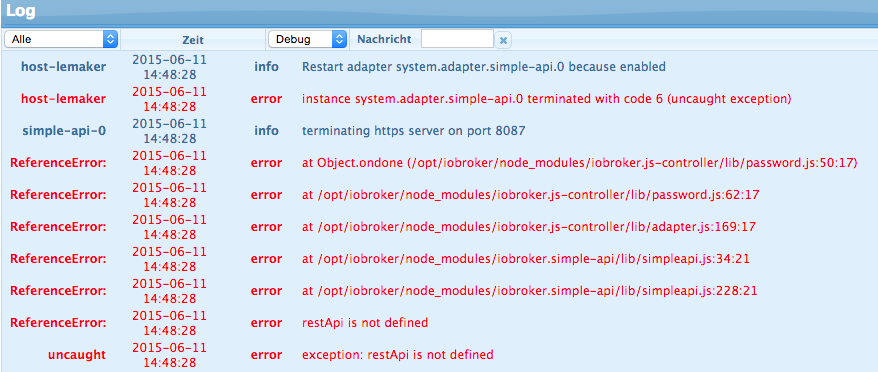Click the 'password.js:62:17' stack trace line
The height and width of the screenshot is (372, 878).
point(530,195)
